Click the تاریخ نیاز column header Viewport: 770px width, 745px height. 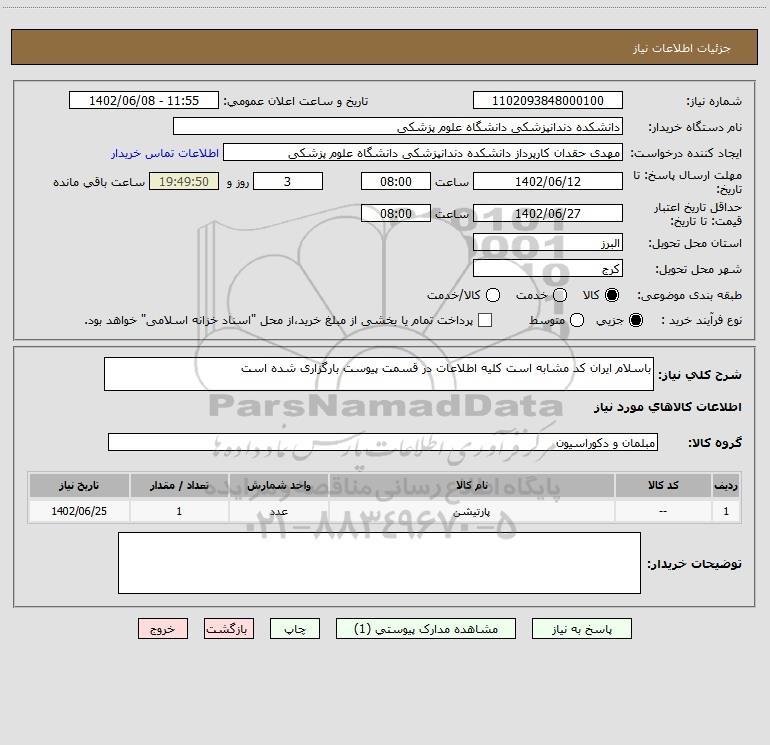coord(79,485)
